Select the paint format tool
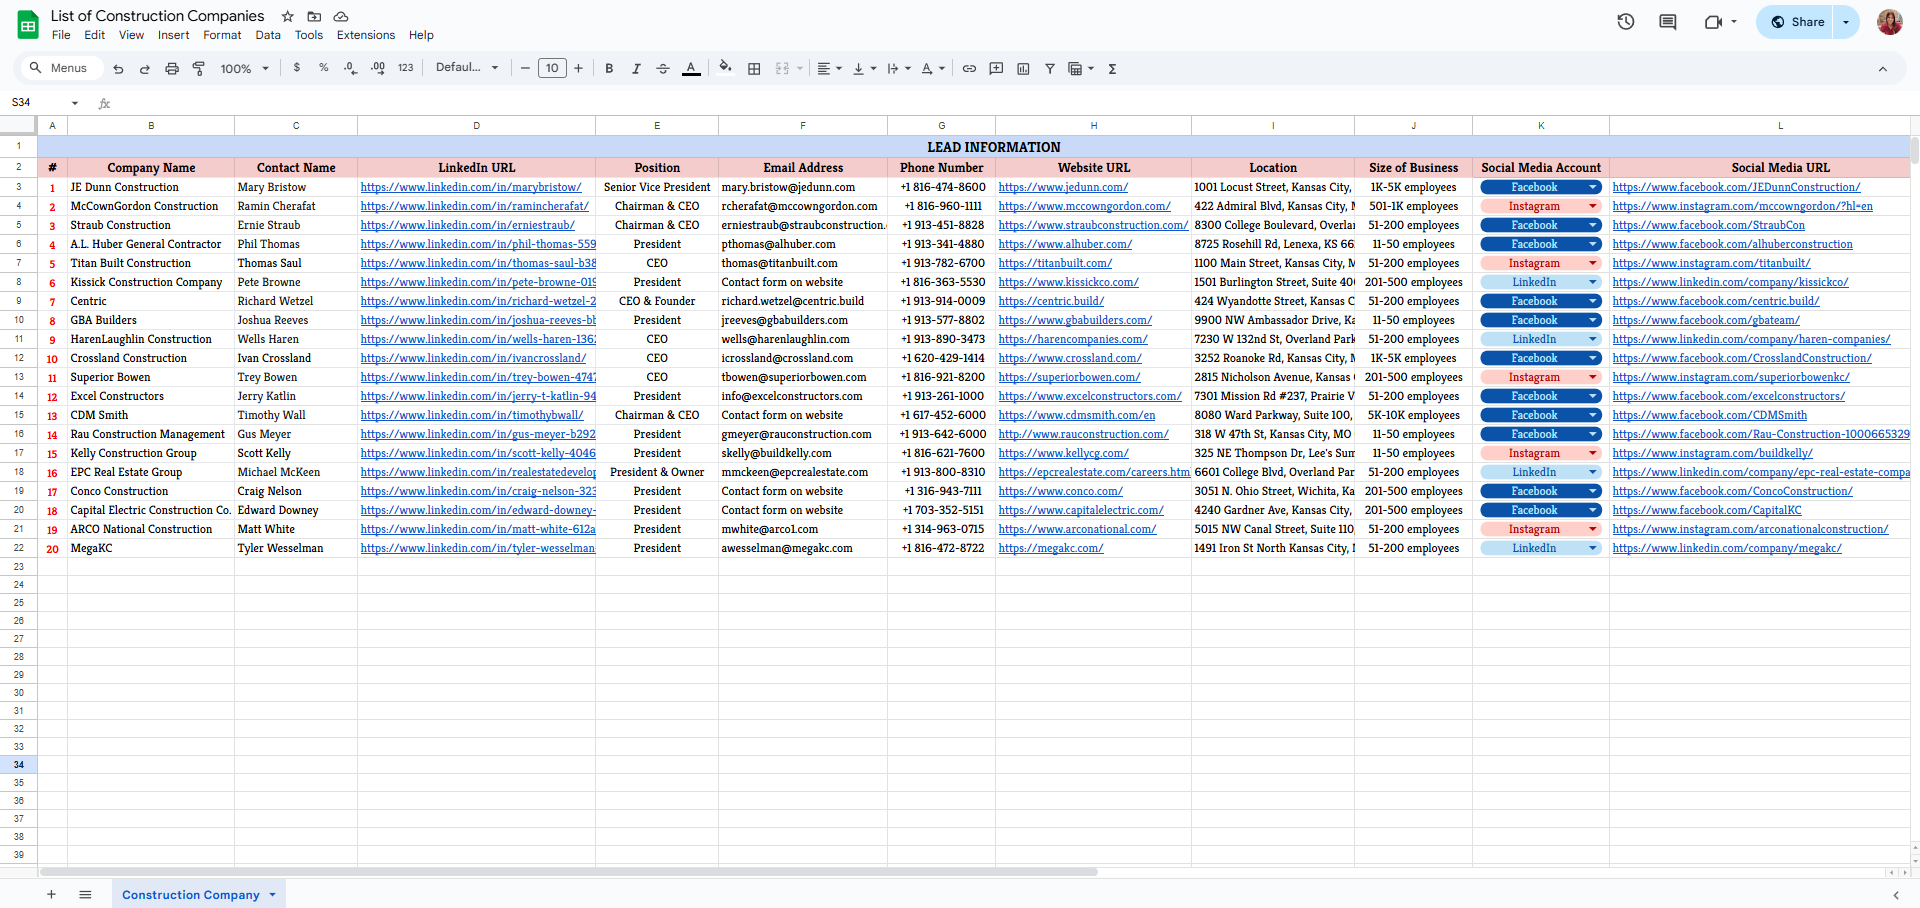 tap(199, 69)
